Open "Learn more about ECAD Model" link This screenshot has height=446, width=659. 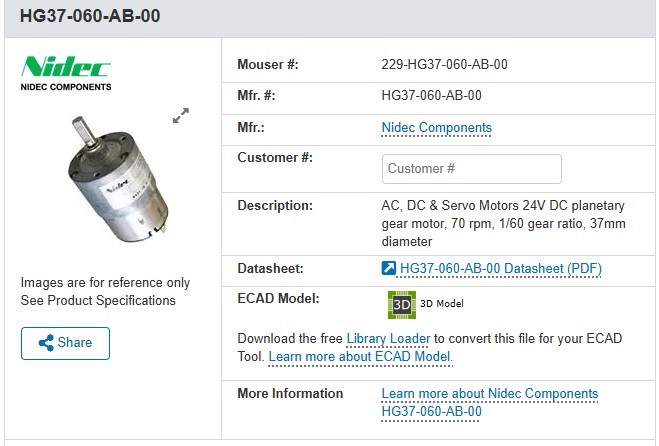coord(360,356)
